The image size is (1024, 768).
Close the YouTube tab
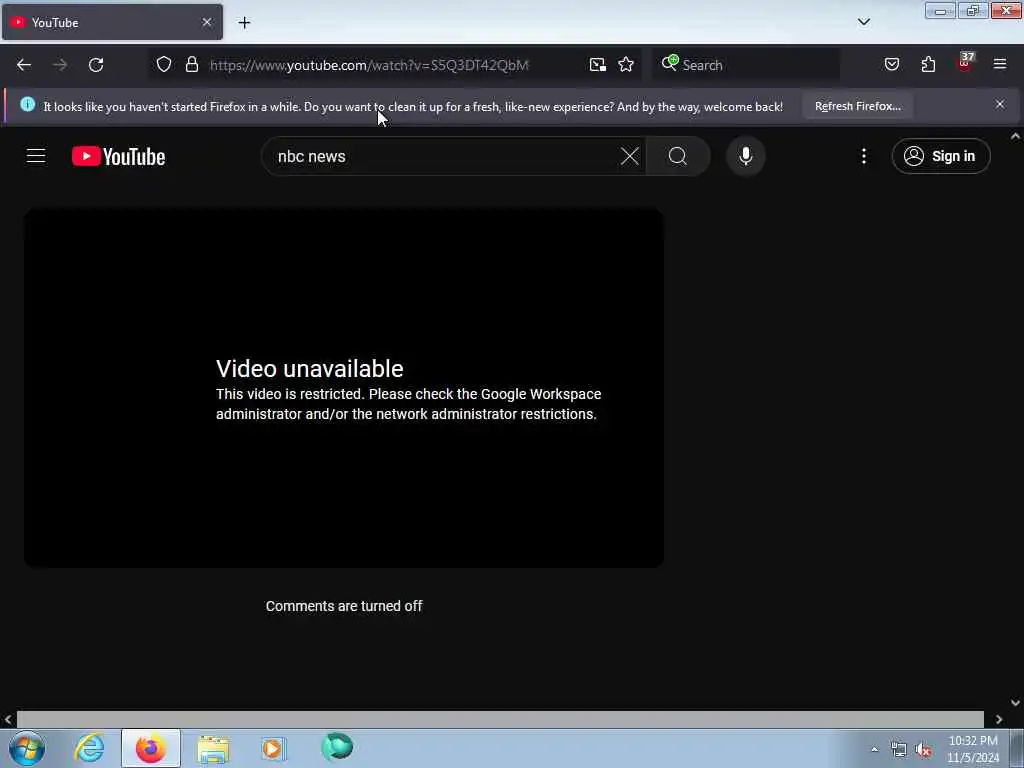pyautogui.click(x=206, y=22)
